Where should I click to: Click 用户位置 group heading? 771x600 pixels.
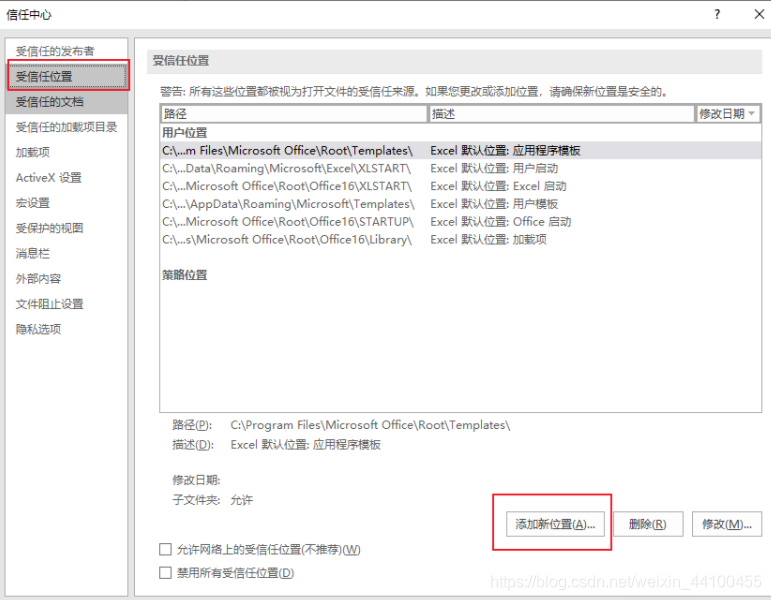click(185, 133)
